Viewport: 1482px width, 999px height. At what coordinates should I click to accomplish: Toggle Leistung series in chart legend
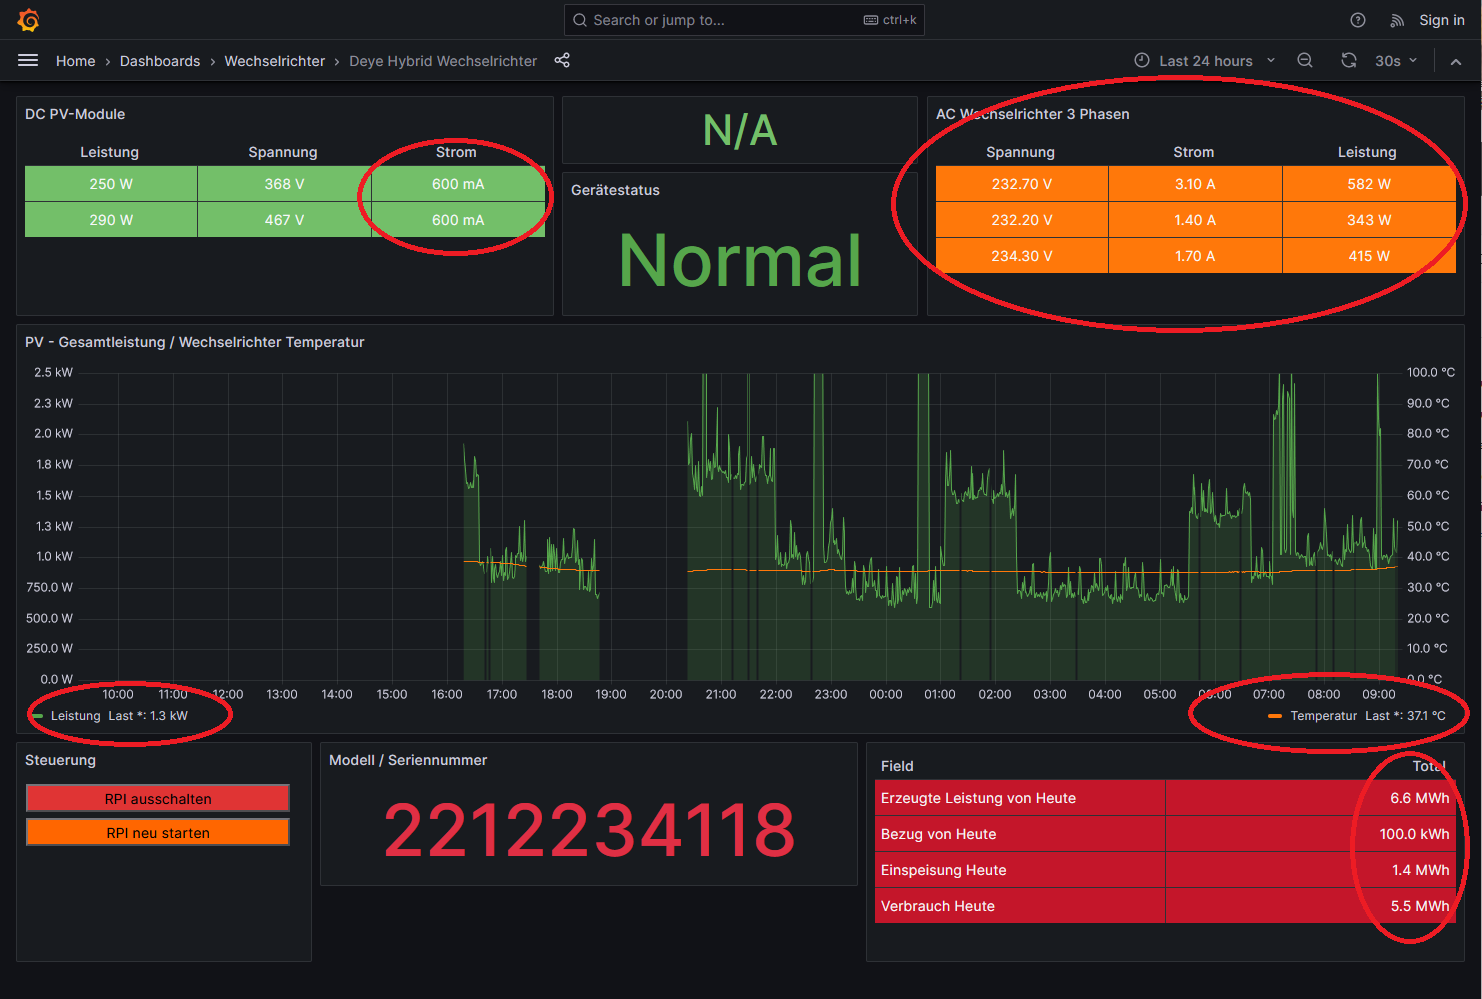click(76, 716)
